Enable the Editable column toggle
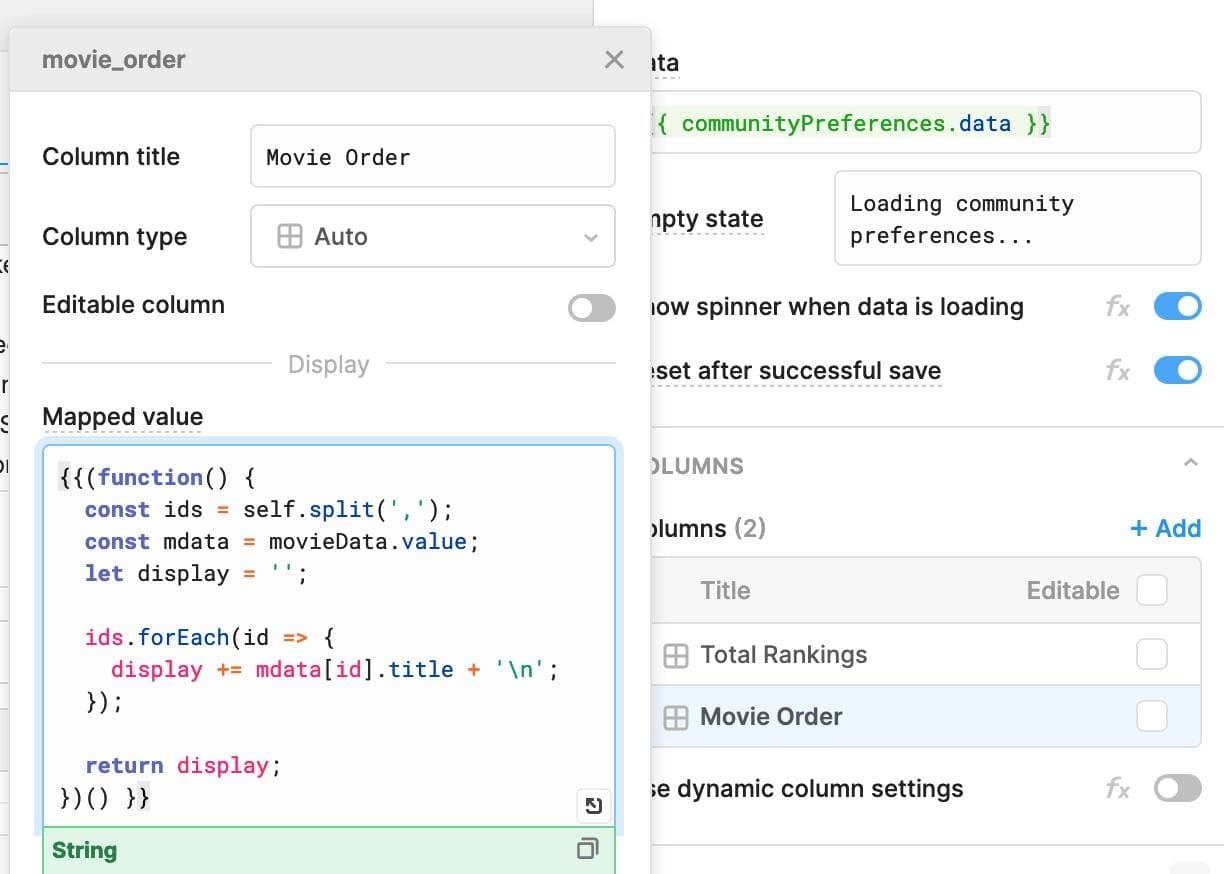The width and height of the screenshot is (1224, 874). pos(591,307)
